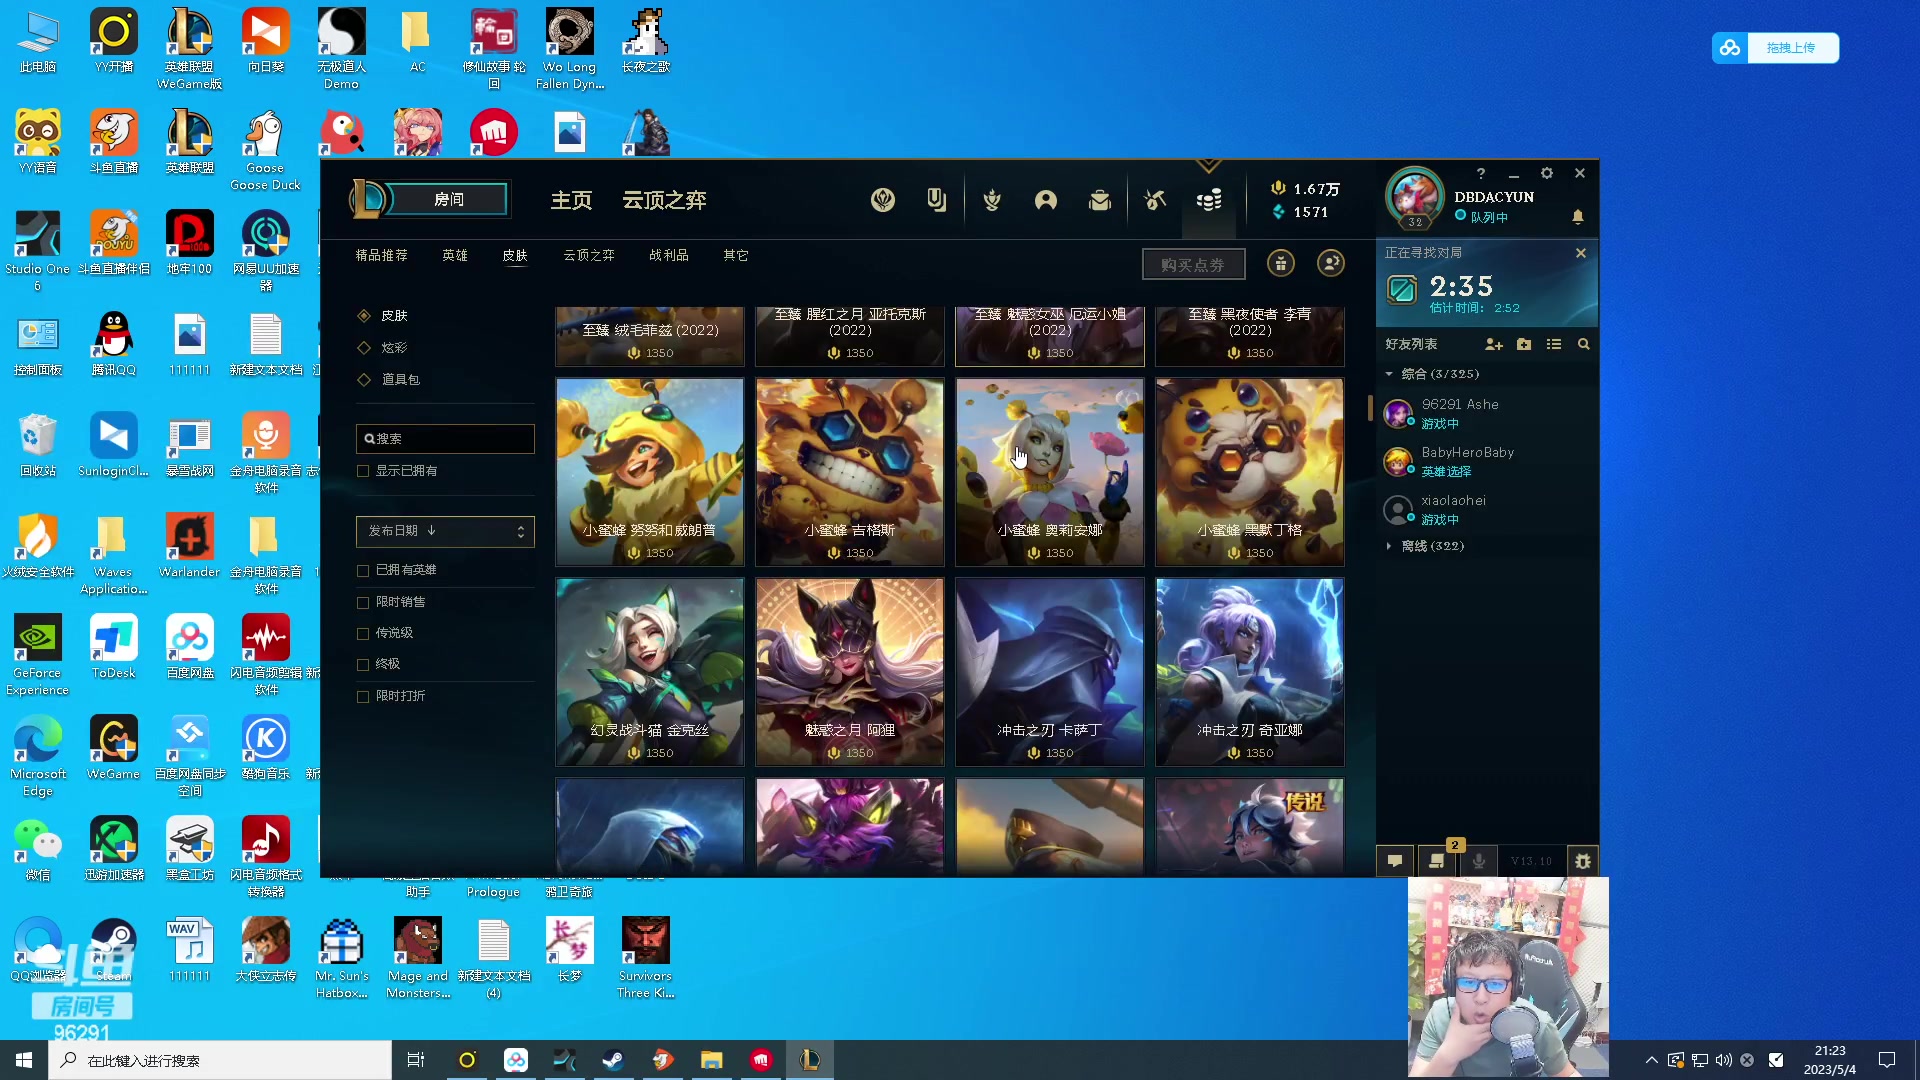Open the Loot crafting hammer icon
The width and height of the screenshot is (1920, 1080).
[x=1155, y=200]
